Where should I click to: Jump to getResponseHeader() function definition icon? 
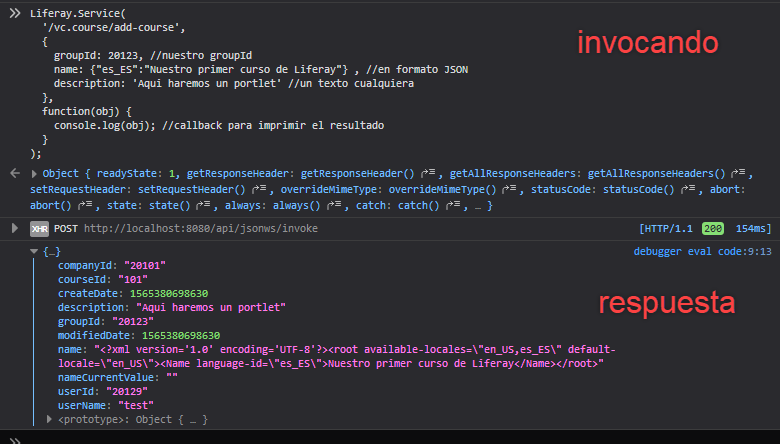(x=428, y=173)
